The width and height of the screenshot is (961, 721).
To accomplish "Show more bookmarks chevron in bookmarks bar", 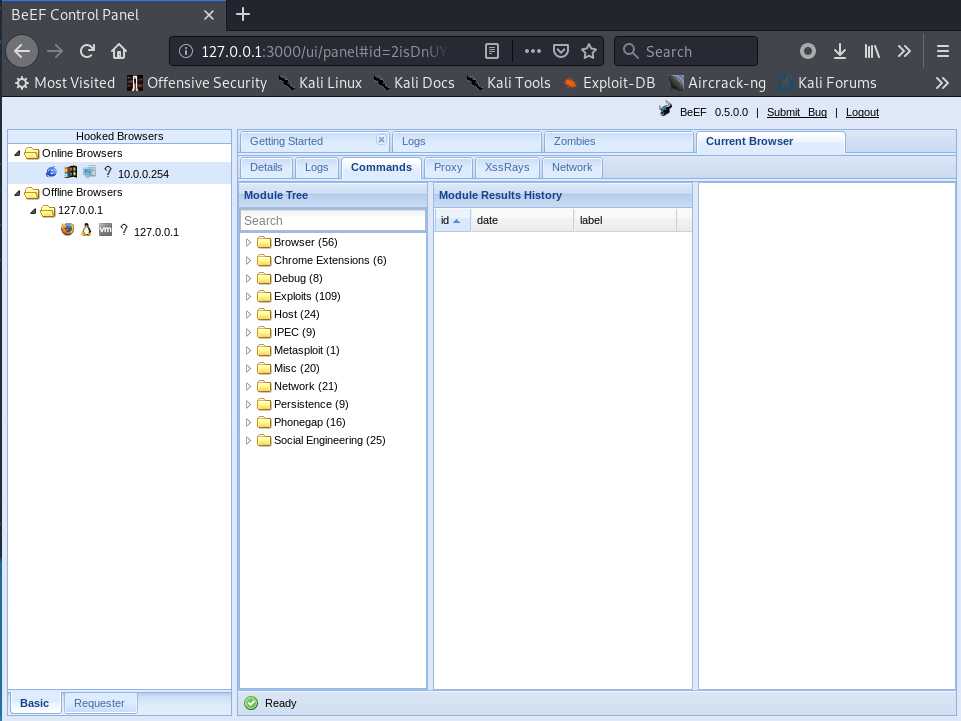I will click(x=942, y=83).
